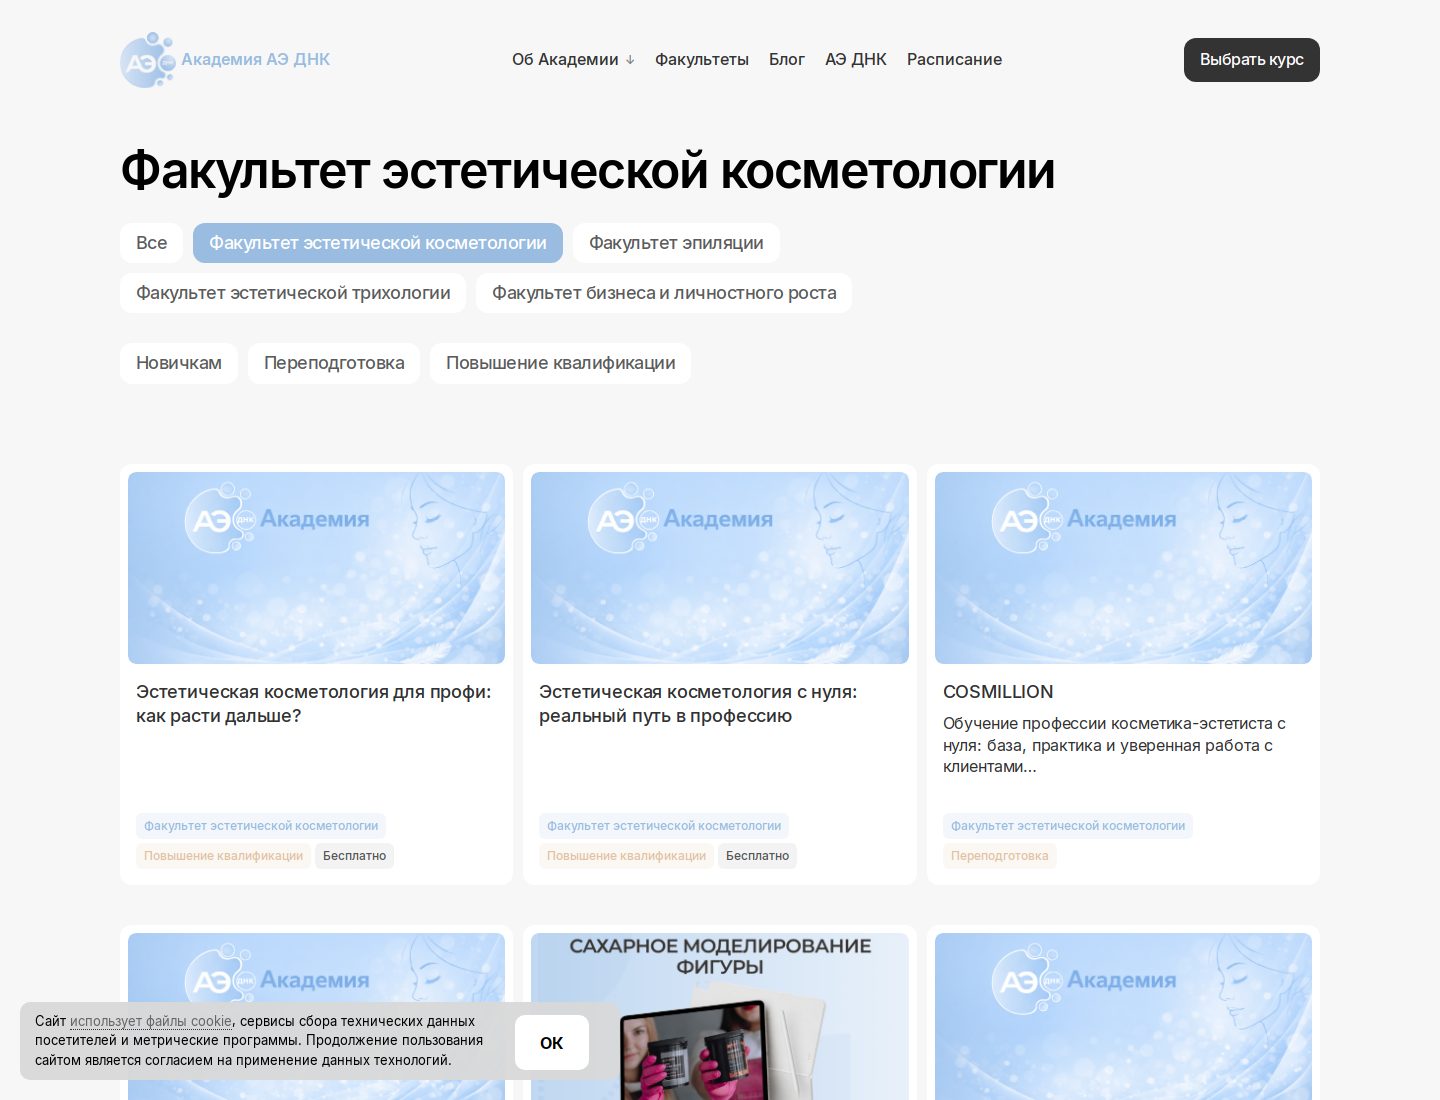Viewport: 1440px width, 1100px height.
Task: Filter by Факультет бизнеса и личностного роста
Action: click(664, 293)
